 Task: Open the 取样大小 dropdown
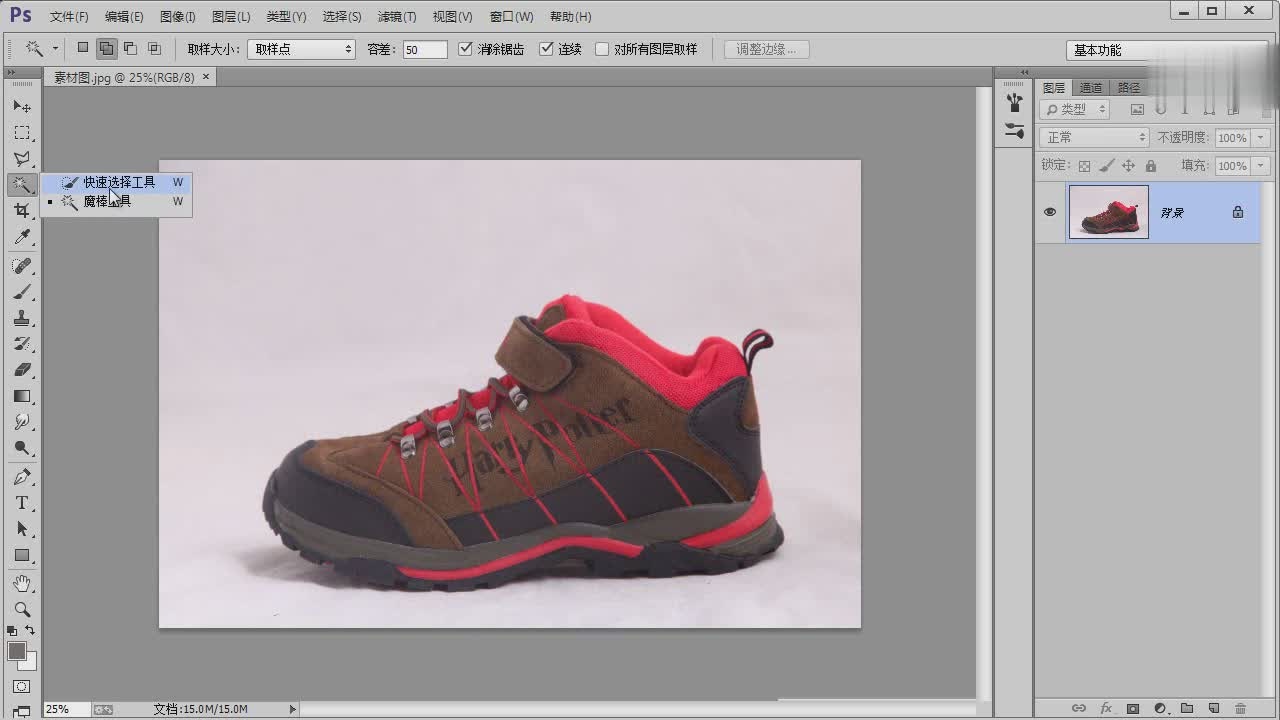tap(301, 49)
